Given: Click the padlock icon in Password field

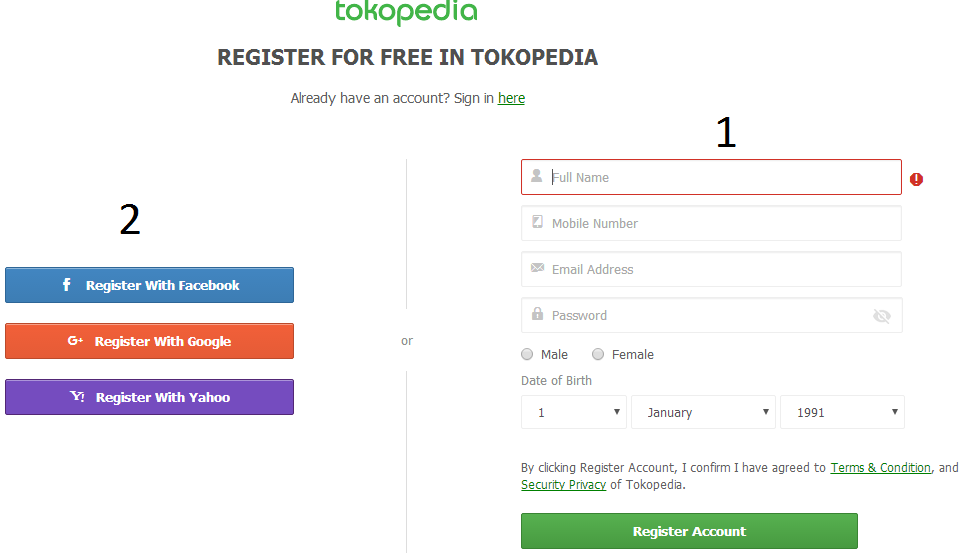Looking at the screenshot, I should 537,314.
